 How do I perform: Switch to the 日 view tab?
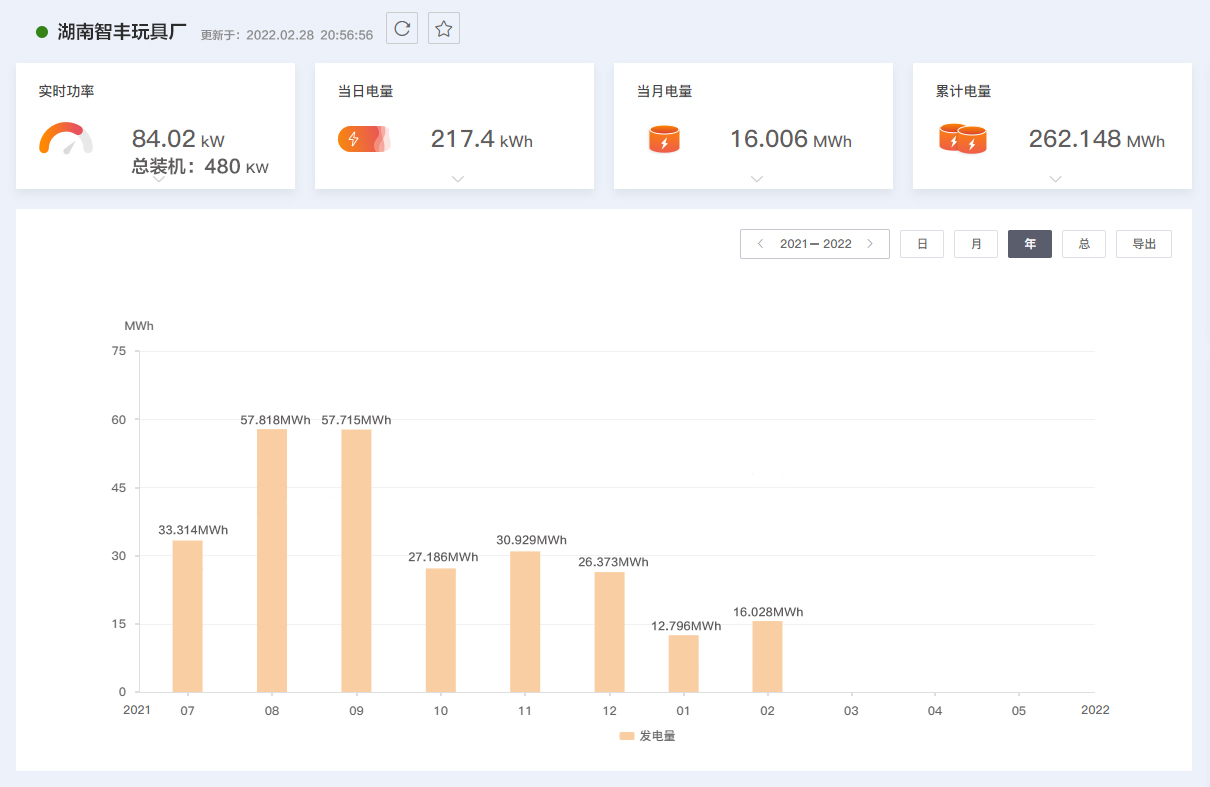click(x=921, y=243)
